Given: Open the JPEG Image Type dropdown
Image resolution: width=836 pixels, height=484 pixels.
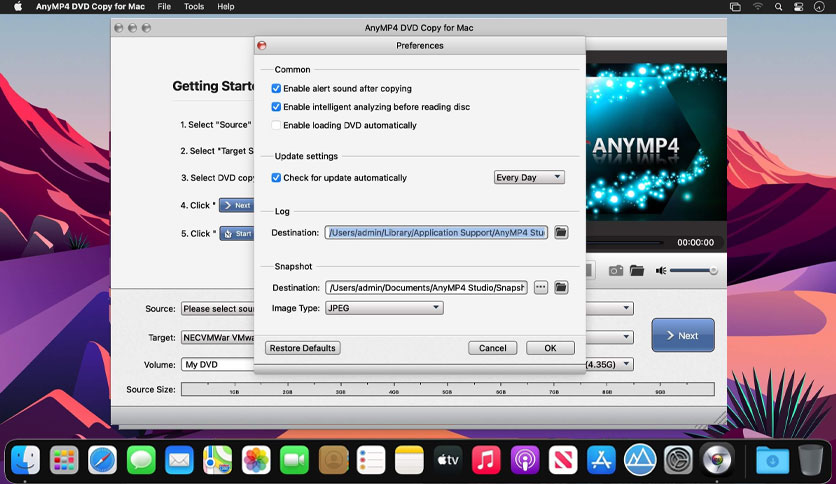Looking at the screenshot, I should pyautogui.click(x=384, y=308).
